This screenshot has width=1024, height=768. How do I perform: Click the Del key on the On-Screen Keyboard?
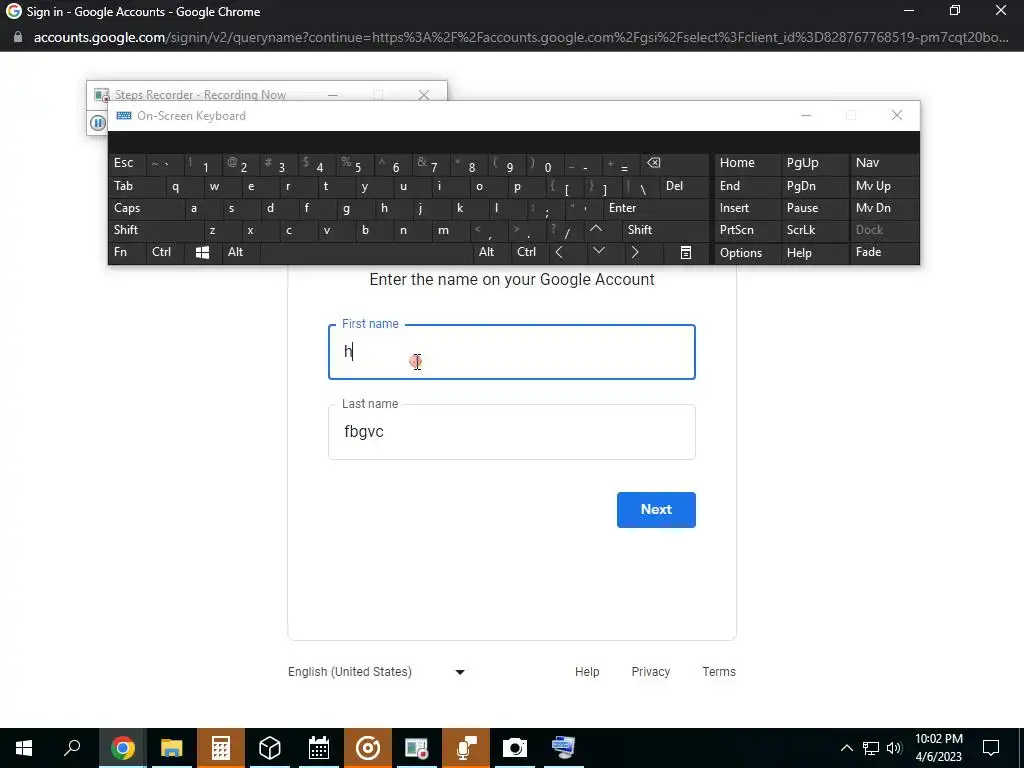[684, 187]
